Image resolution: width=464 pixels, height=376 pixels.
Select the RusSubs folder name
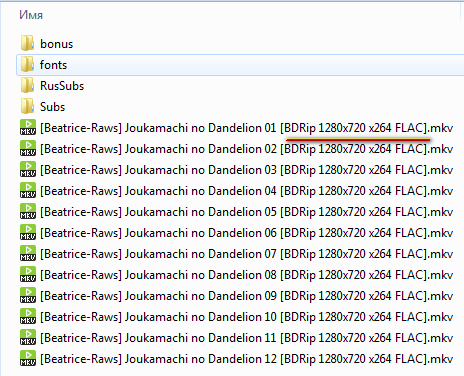62,86
